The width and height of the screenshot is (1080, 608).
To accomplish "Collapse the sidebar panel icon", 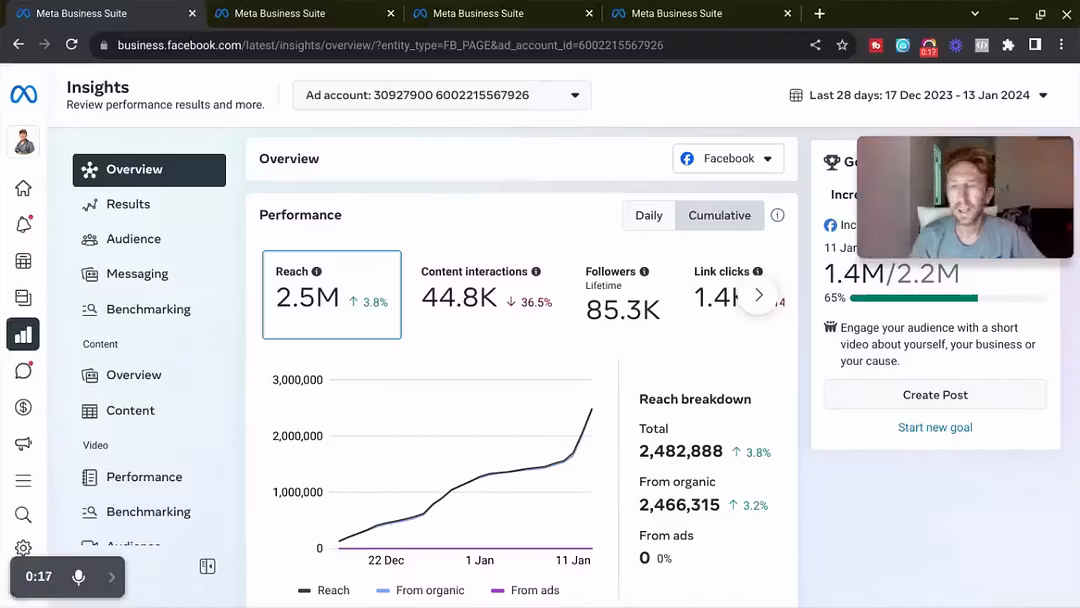I will pyautogui.click(x=207, y=566).
